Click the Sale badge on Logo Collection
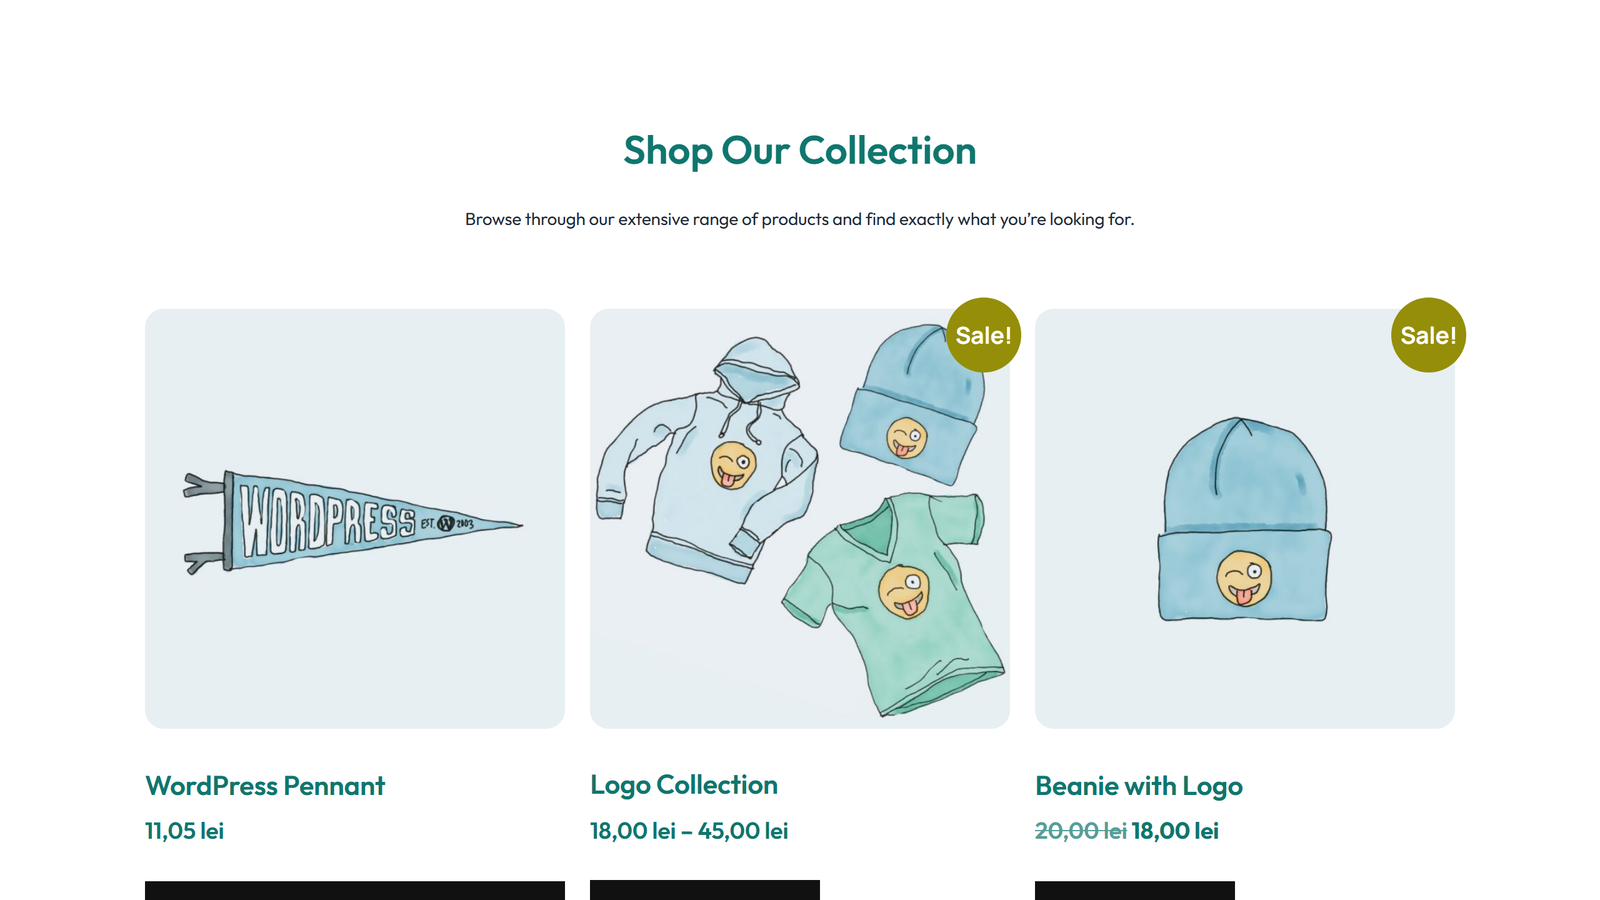This screenshot has width=1600, height=900. coord(983,335)
